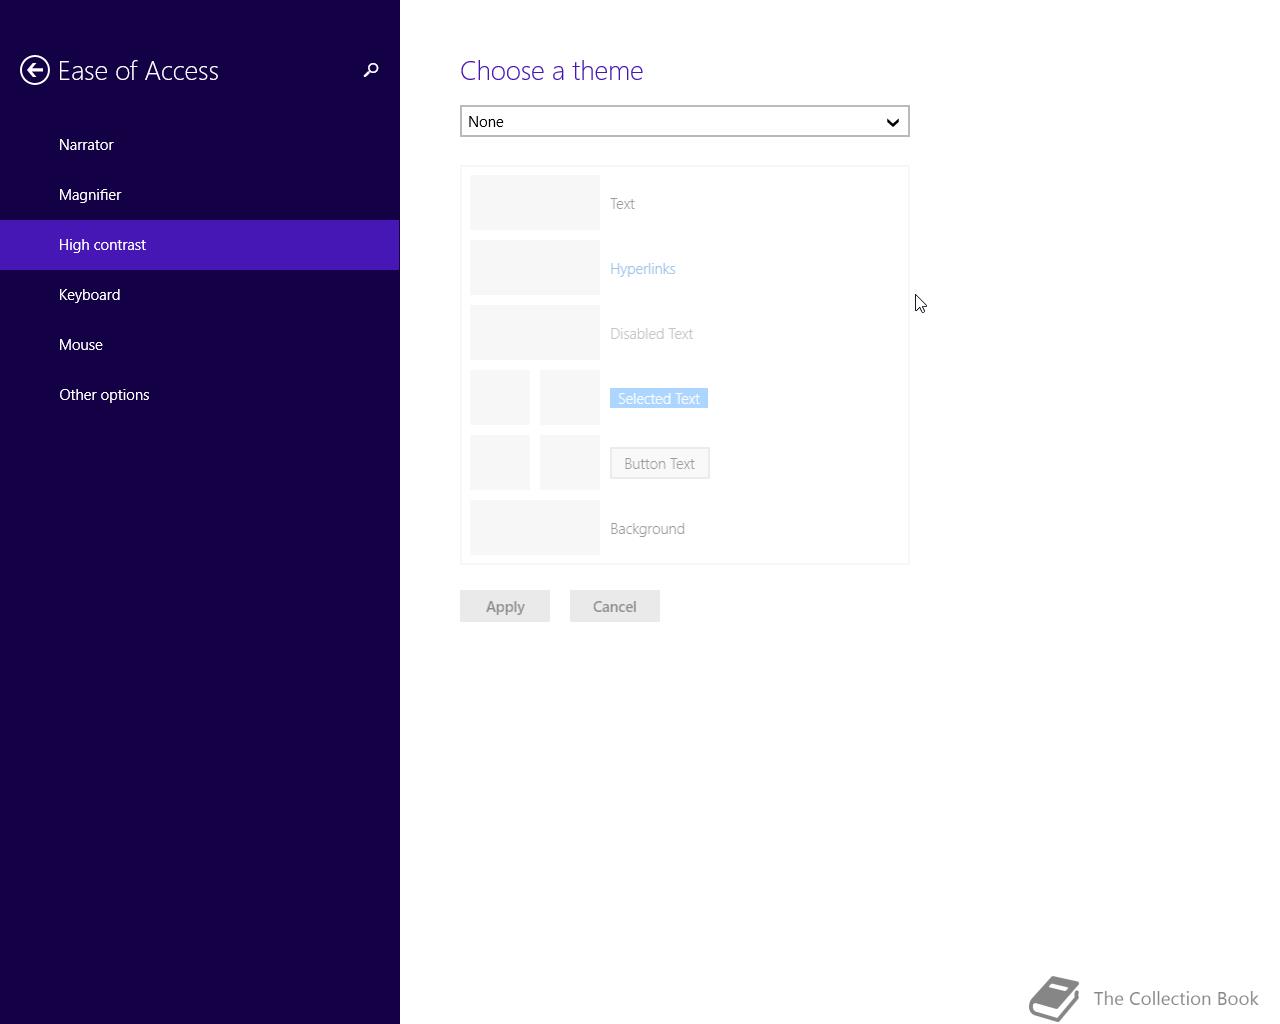Open the Mouse settings
Screen dimensions: 1280x1024
pyautogui.click(x=200, y=345)
